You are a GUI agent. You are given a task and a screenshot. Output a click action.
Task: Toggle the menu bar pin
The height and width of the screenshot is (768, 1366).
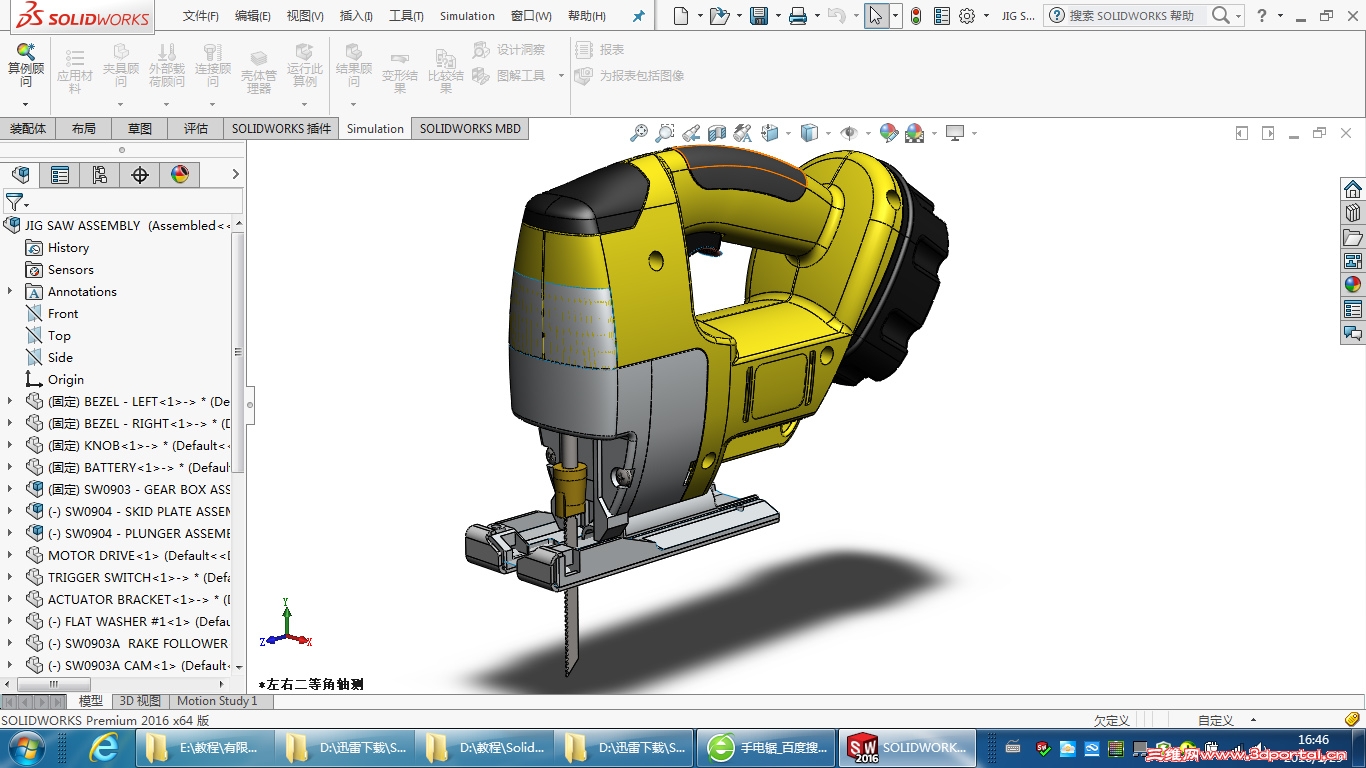(x=639, y=16)
